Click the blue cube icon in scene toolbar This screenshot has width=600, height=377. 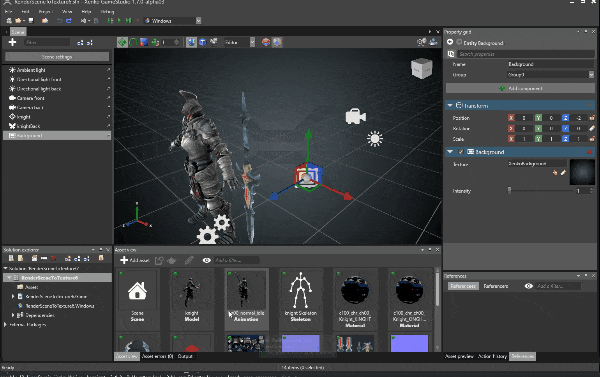(202, 42)
